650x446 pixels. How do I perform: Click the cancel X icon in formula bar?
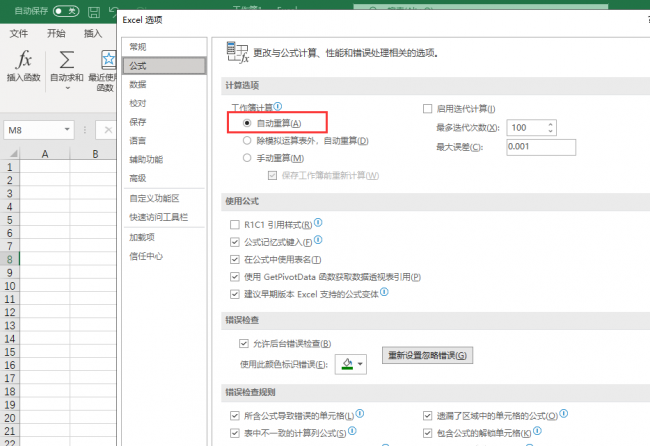(x=108, y=130)
